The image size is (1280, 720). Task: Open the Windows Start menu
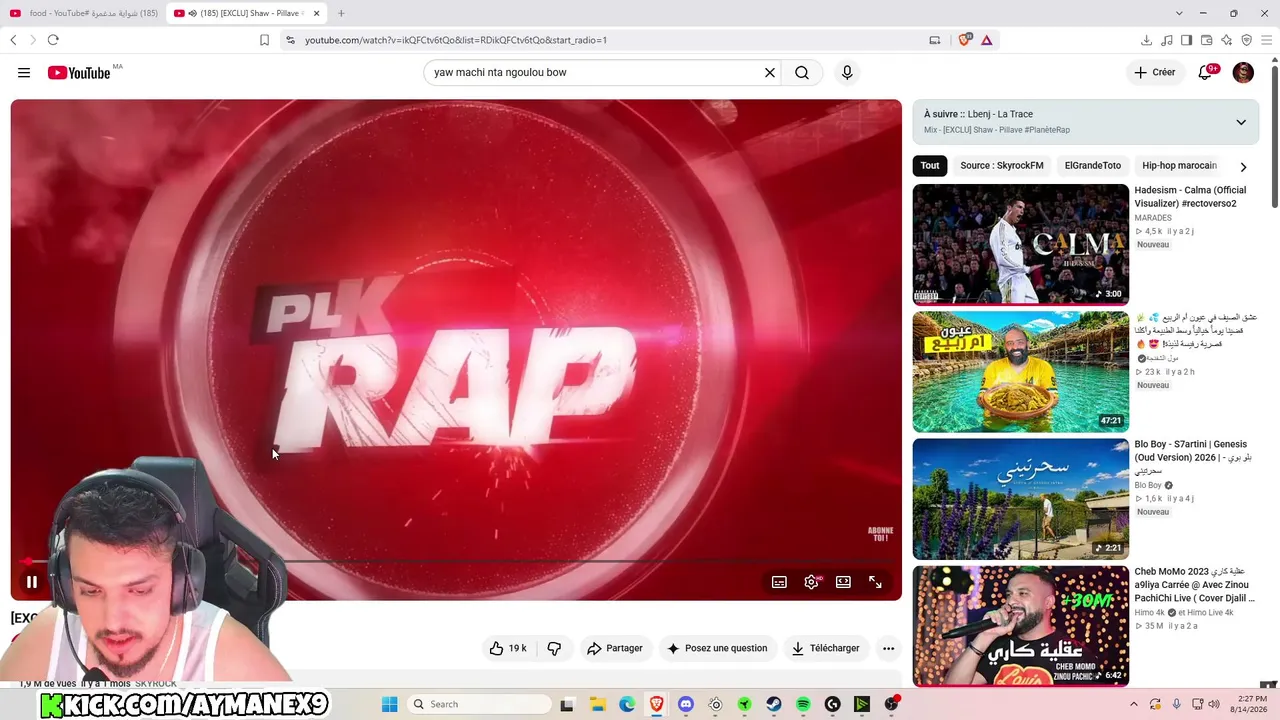[389, 704]
